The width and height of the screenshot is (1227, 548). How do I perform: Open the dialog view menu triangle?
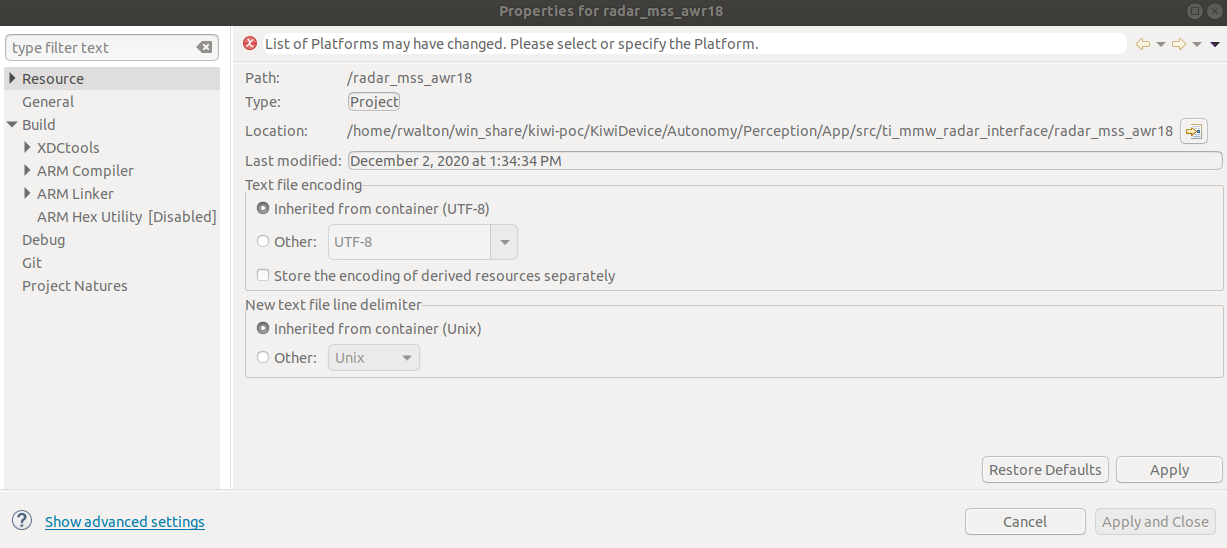1215,44
